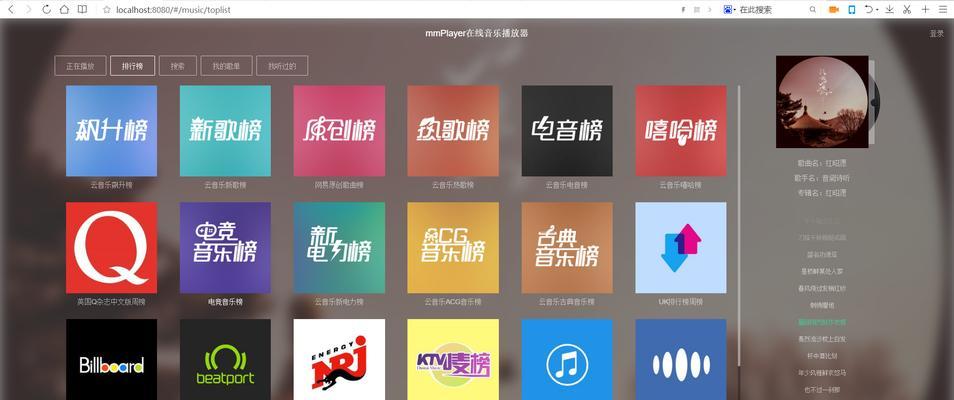
Task: Open the blue mobile phone icon
Action: [852, 10]
